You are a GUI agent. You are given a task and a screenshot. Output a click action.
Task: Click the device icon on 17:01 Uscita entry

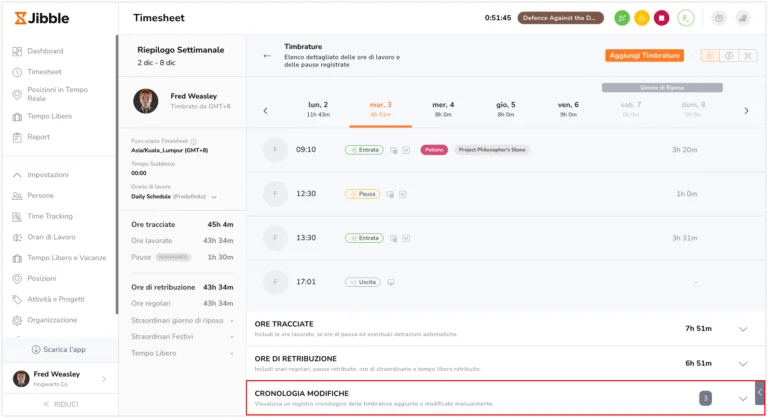click(x=391, y=282)
